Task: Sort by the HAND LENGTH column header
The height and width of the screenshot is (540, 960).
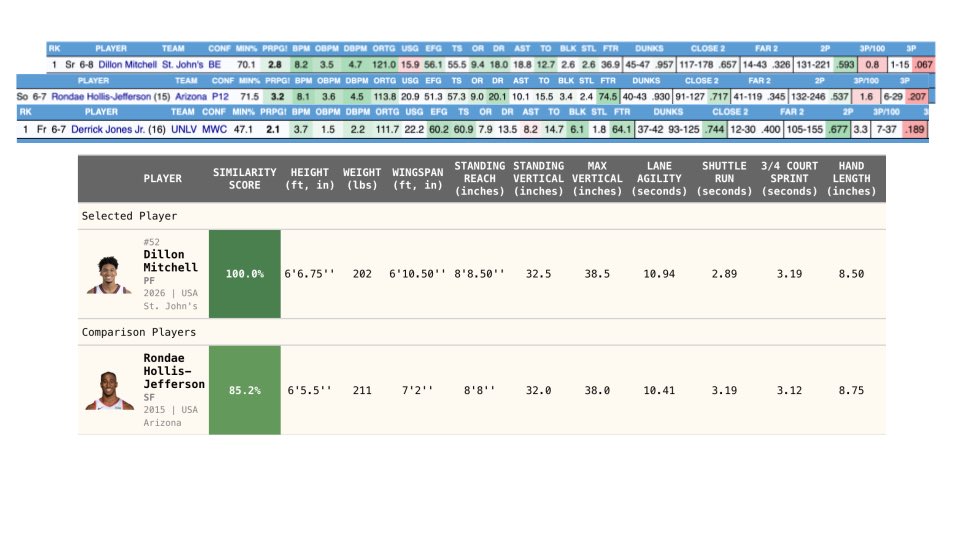Action: (851, 178)
